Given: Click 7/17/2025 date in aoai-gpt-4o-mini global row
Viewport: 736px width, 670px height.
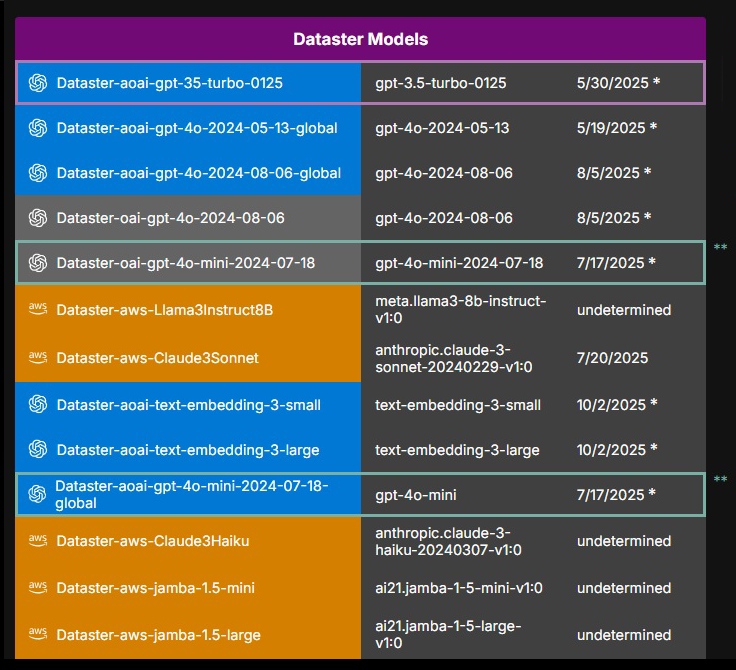Looking at the screenshot, I should coord(616,495).
